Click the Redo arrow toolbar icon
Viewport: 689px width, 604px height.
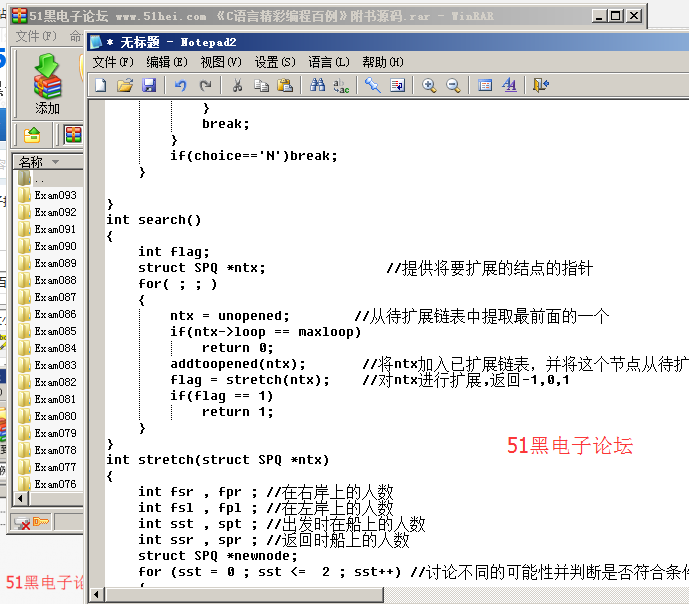tap(205, 86)
